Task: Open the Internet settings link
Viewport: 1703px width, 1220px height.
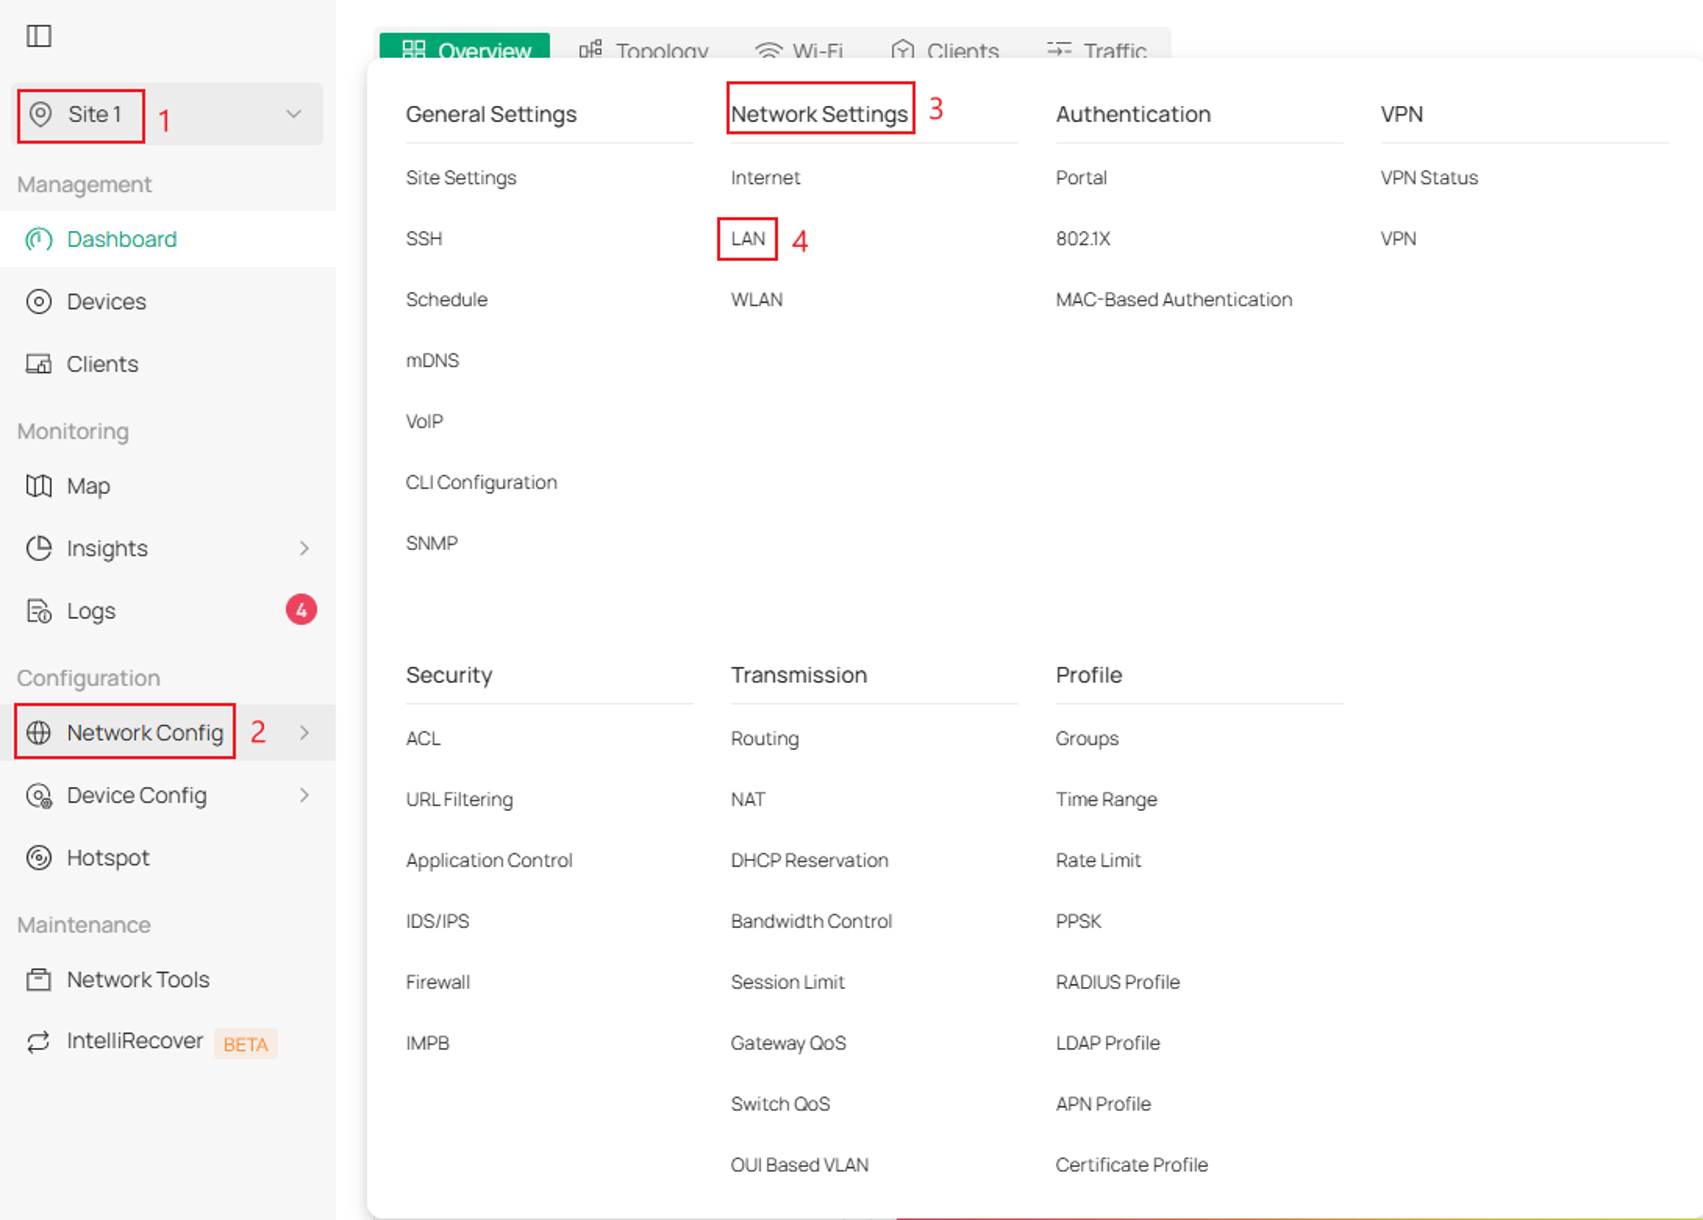Action: coord(765,178)
